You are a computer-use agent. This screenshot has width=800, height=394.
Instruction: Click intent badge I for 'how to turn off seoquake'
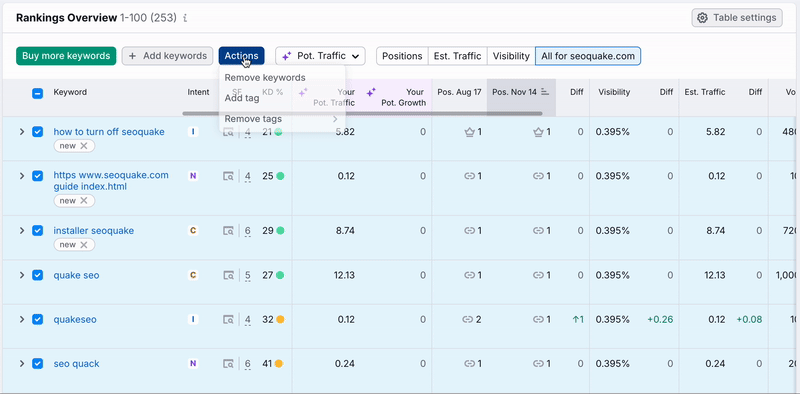[x=193, y=132]
